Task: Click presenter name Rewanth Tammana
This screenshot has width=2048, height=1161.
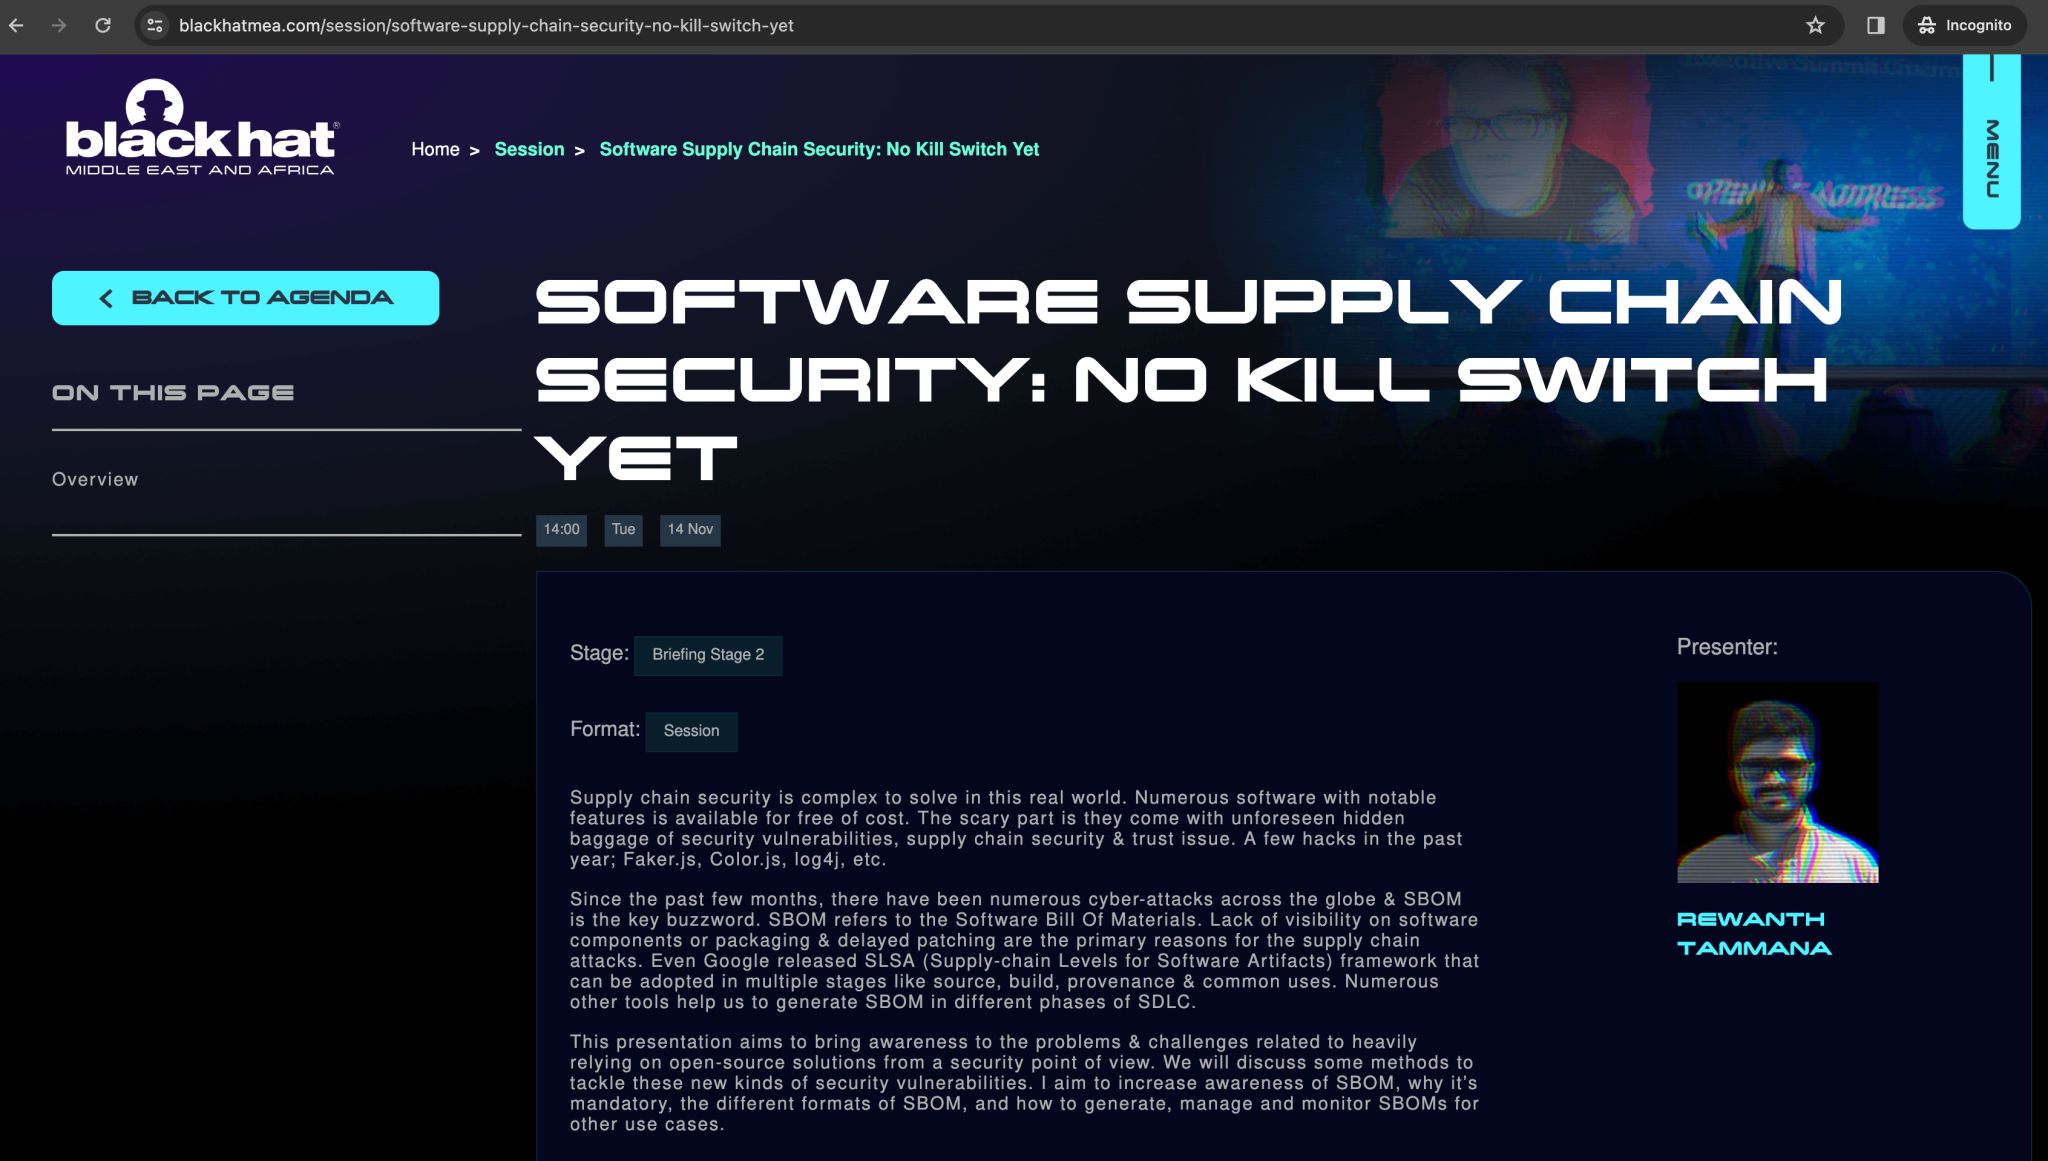Action: click(1753, 932)
